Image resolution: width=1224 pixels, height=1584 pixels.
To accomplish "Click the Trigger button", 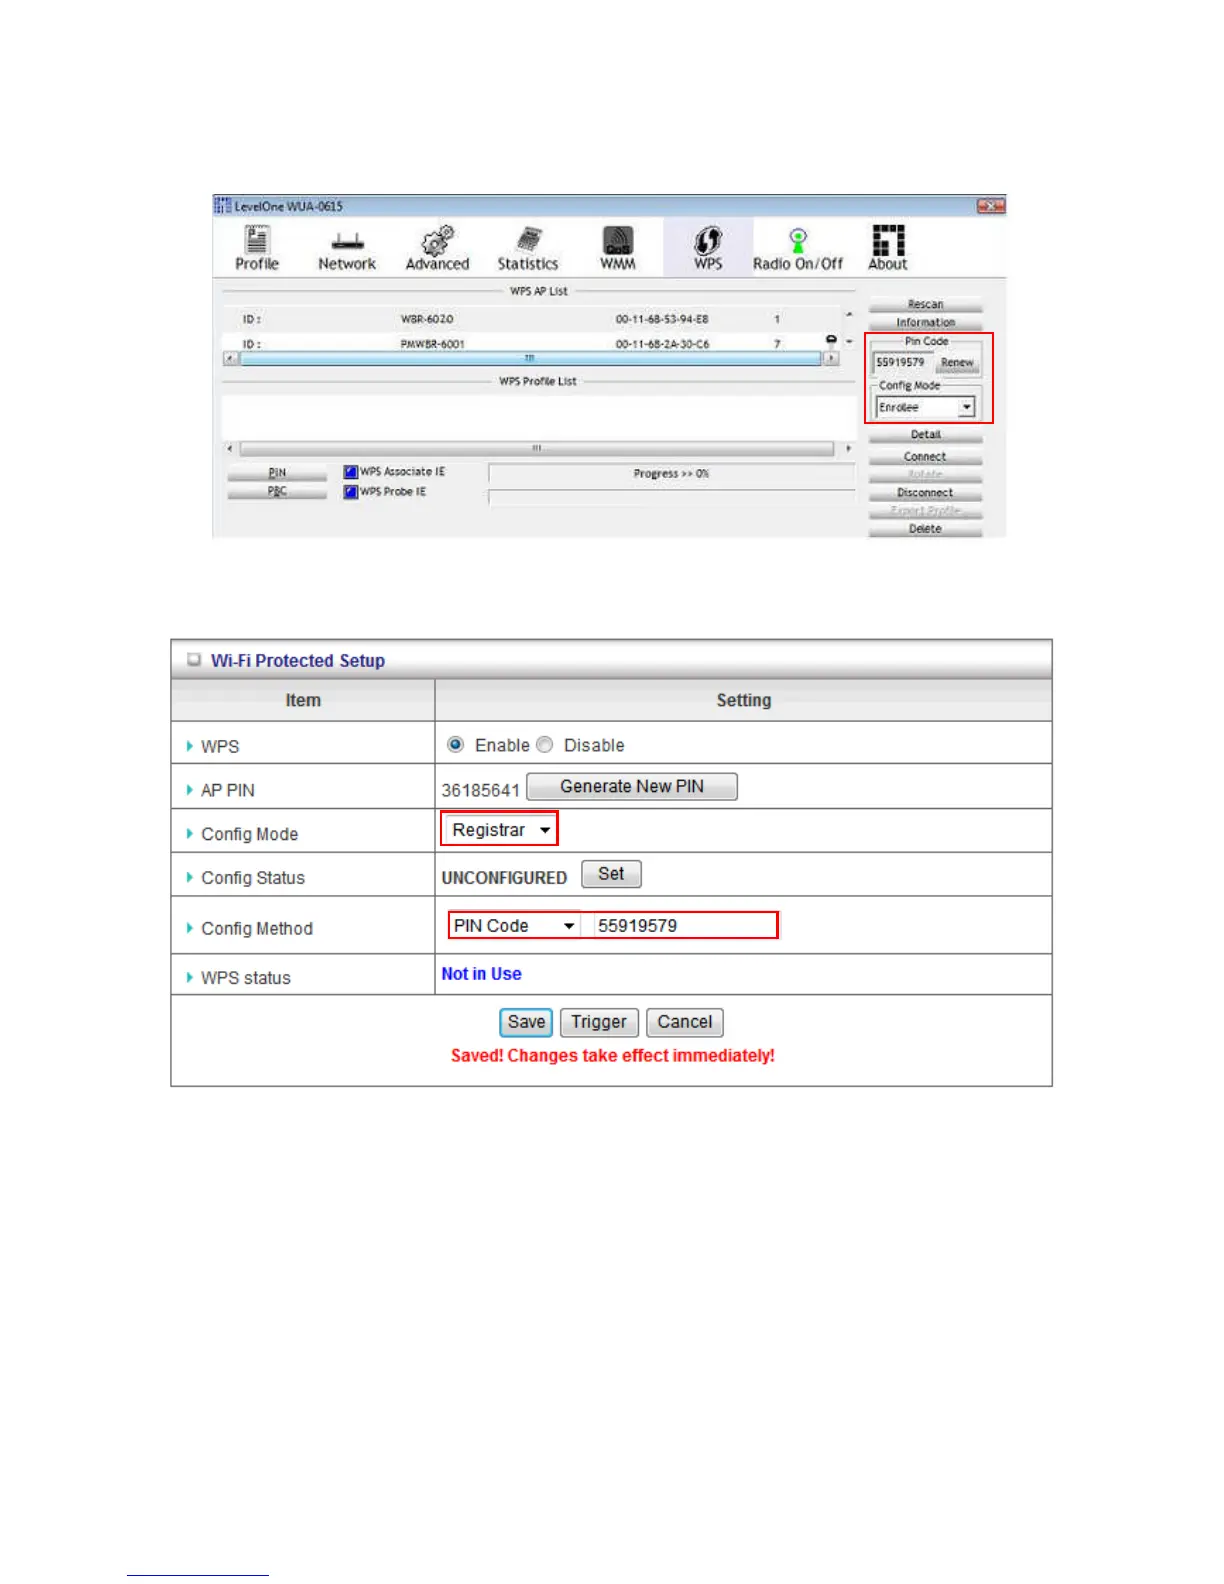I will point(599,1022).
